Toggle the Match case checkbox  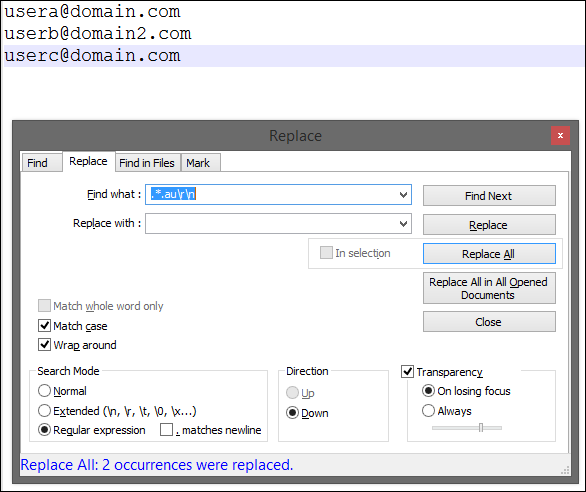[x=44, y=326]
